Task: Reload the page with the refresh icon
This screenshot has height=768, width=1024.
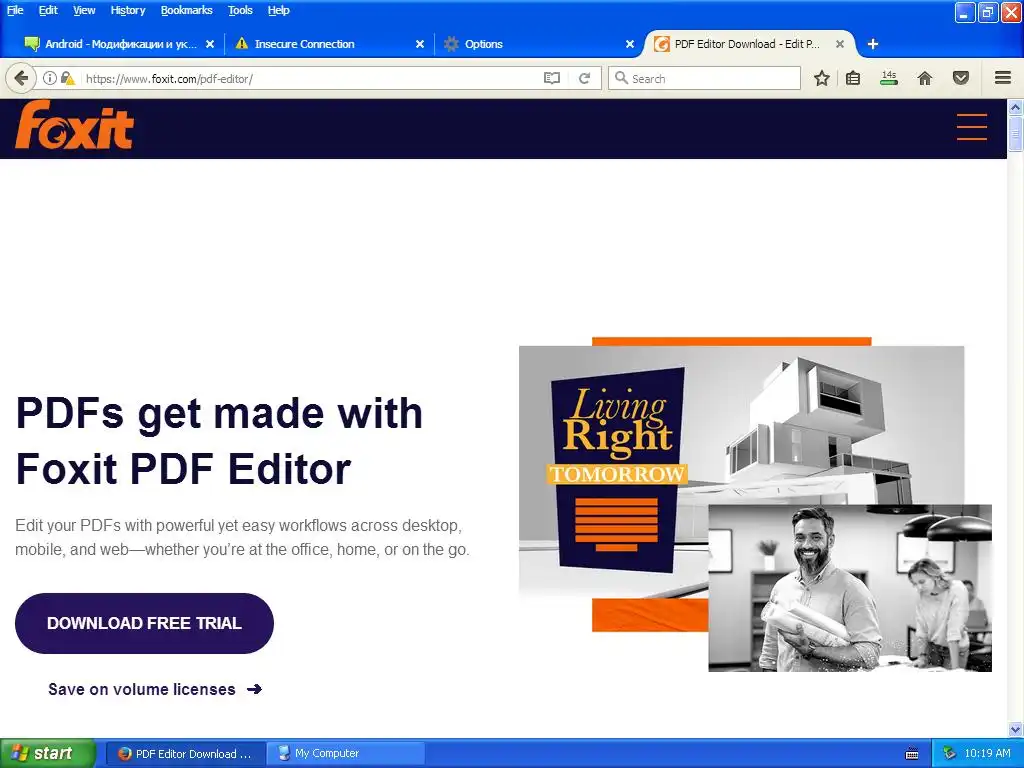Action: click(x=584, y=78)
